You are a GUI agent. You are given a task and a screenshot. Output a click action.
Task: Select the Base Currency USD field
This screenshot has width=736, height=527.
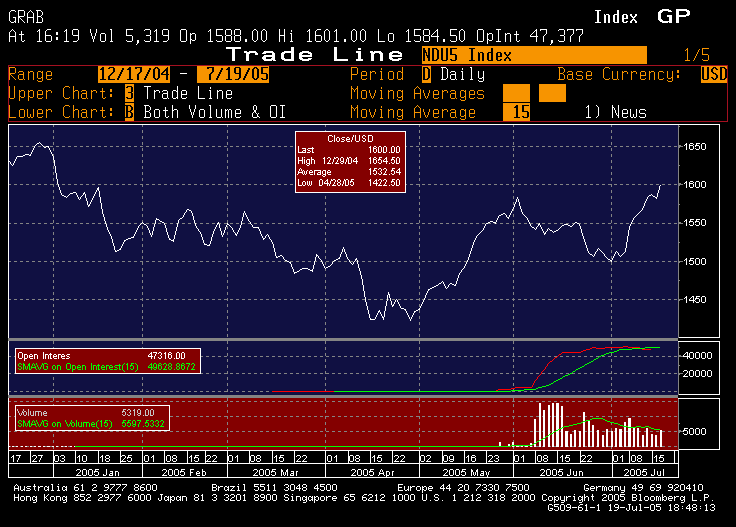pyautogui.click(x=714, y=74)
